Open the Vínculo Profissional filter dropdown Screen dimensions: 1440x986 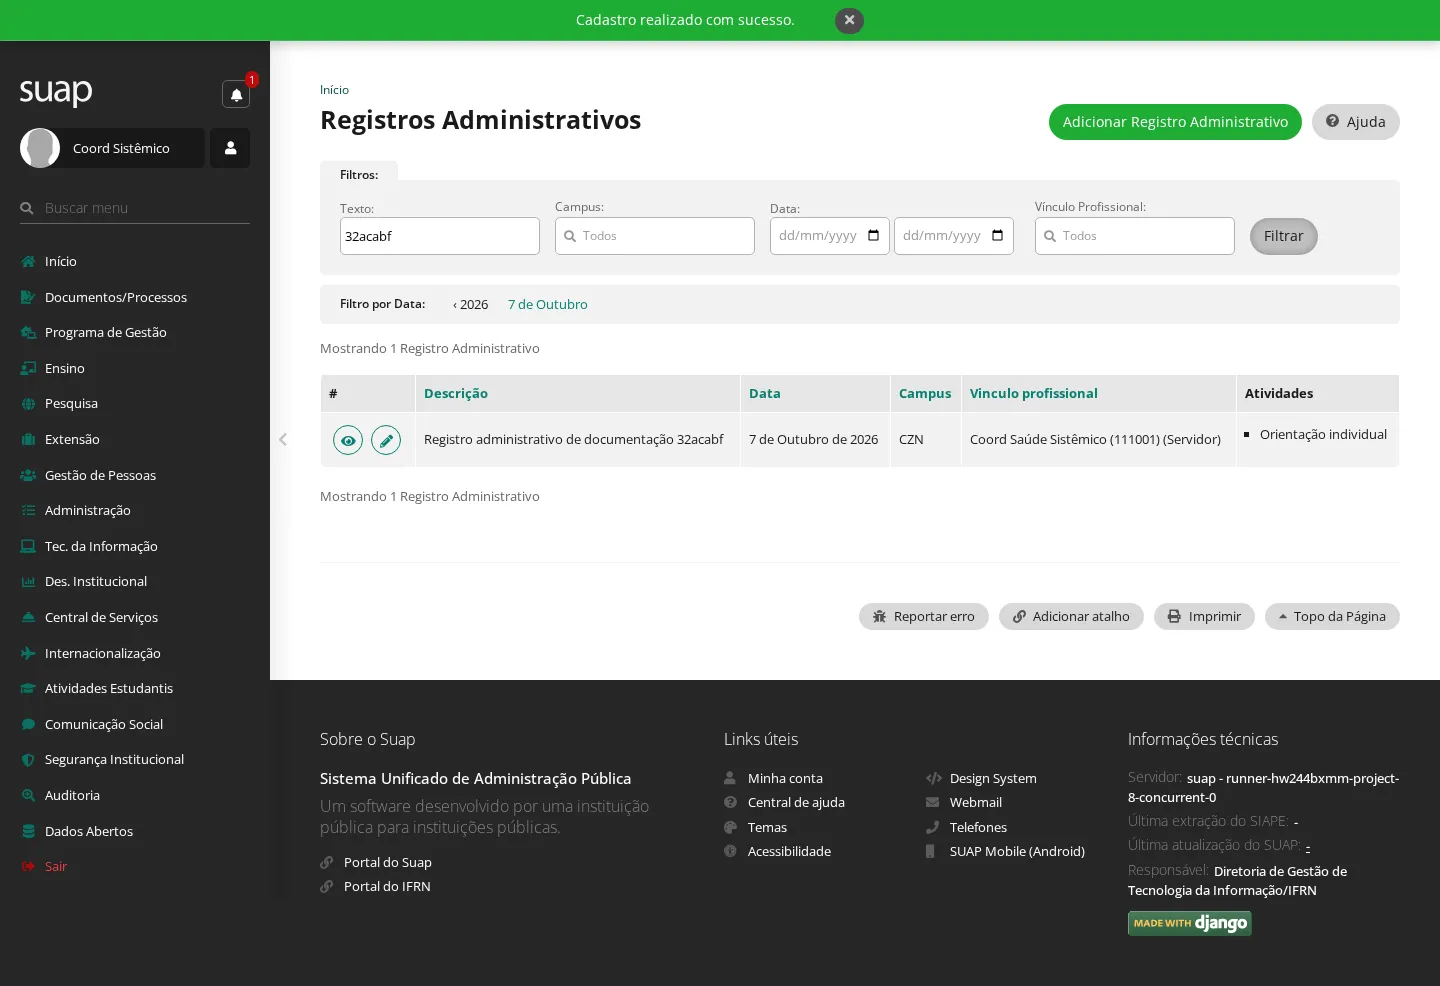coord(1135,236)
